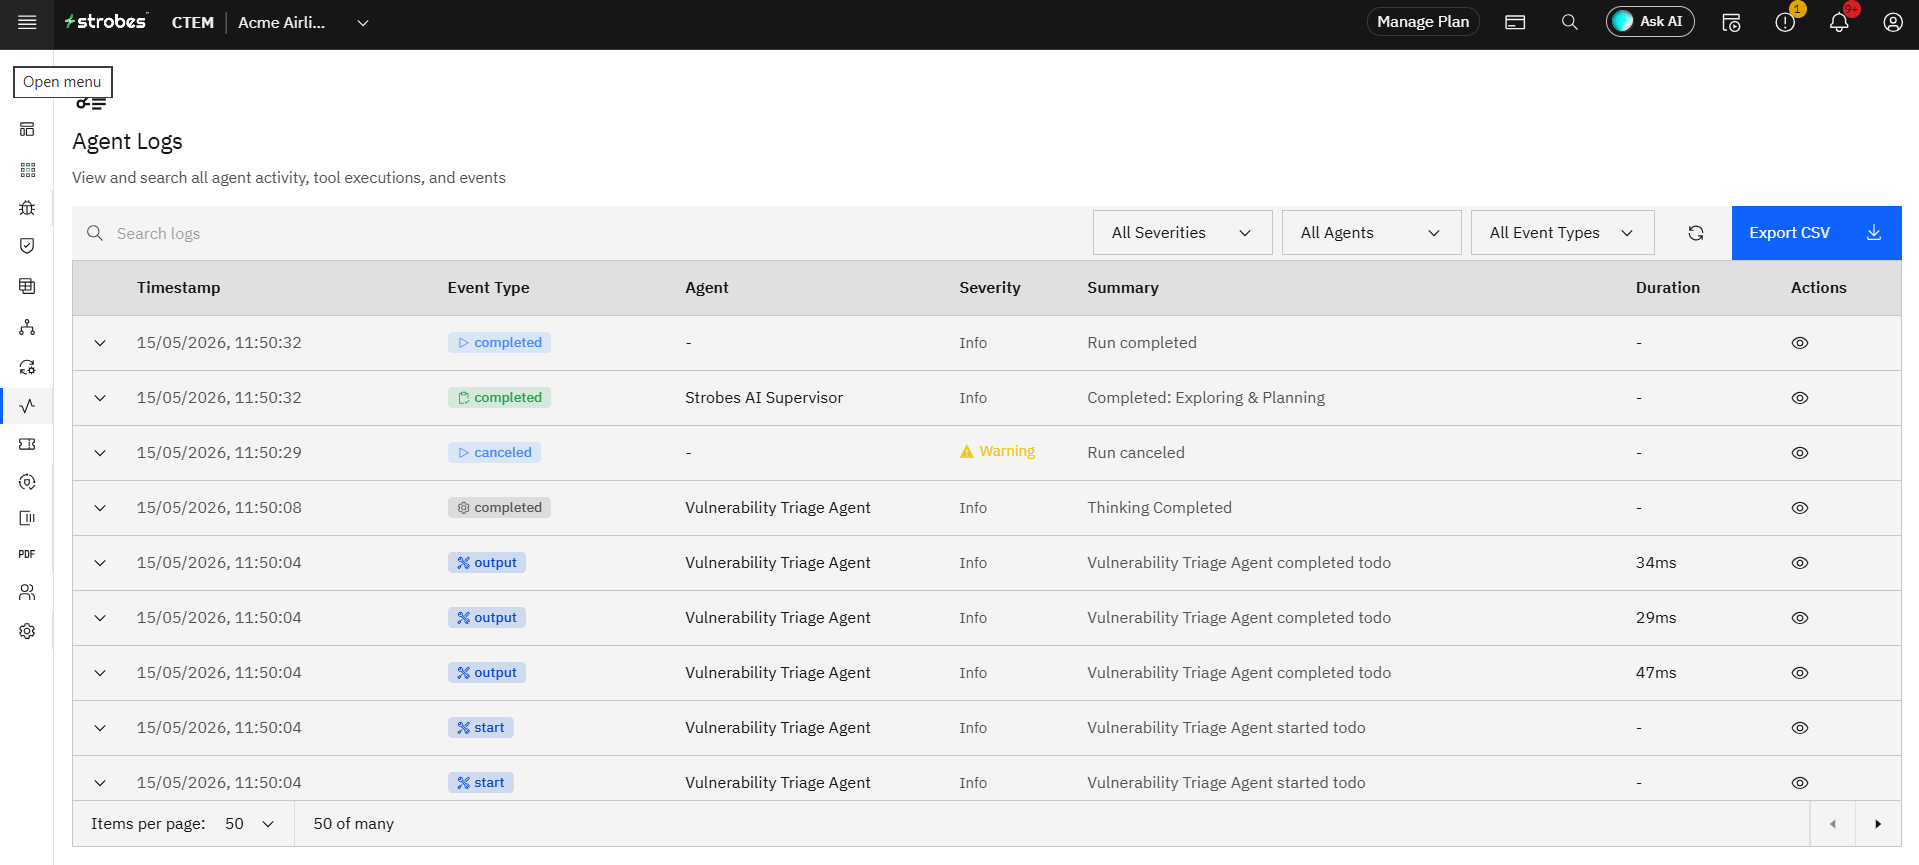Expand the Run canceled log row
The width and height of the screenshot is (1919, 865).
click(x=100, y=453)
